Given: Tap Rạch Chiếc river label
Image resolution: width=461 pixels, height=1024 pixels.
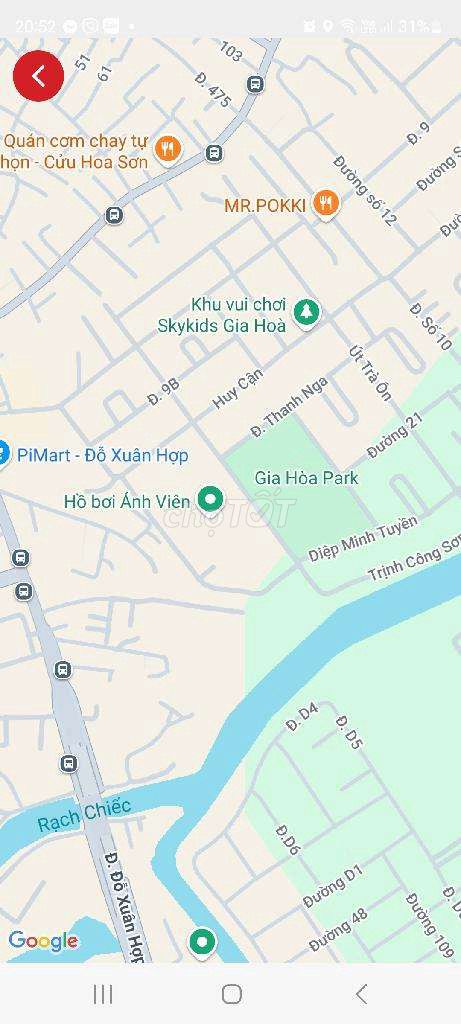Looking at the screenshot, I should tap(84, 816).
